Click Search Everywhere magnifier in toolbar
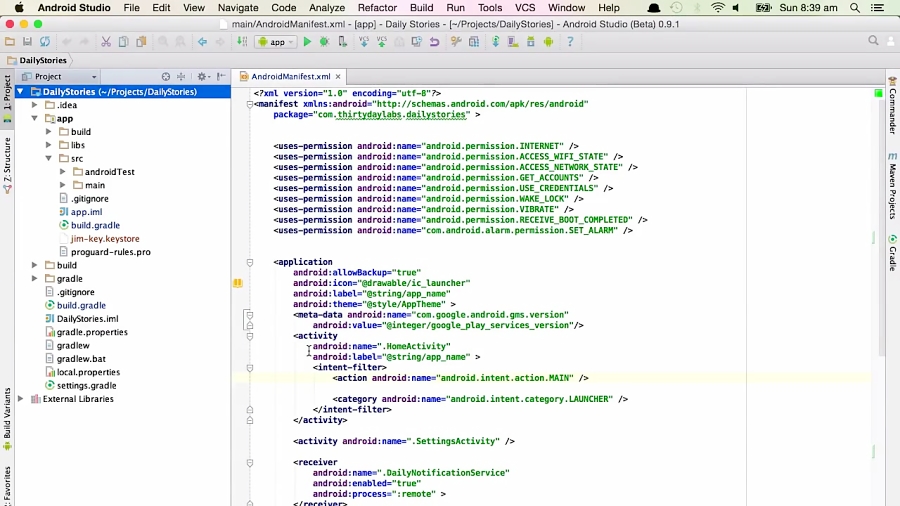The image size is (900, 506). [873, 41]
